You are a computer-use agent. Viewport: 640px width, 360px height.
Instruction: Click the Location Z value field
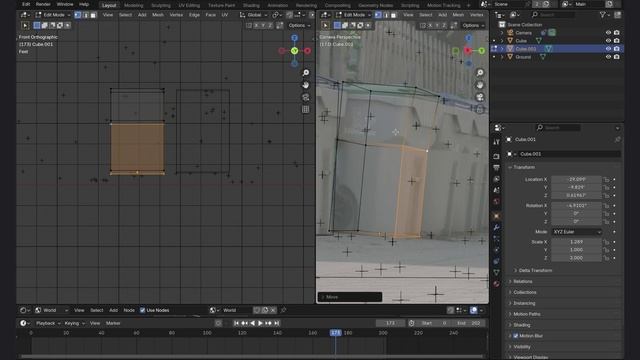(x=576, y=196)
